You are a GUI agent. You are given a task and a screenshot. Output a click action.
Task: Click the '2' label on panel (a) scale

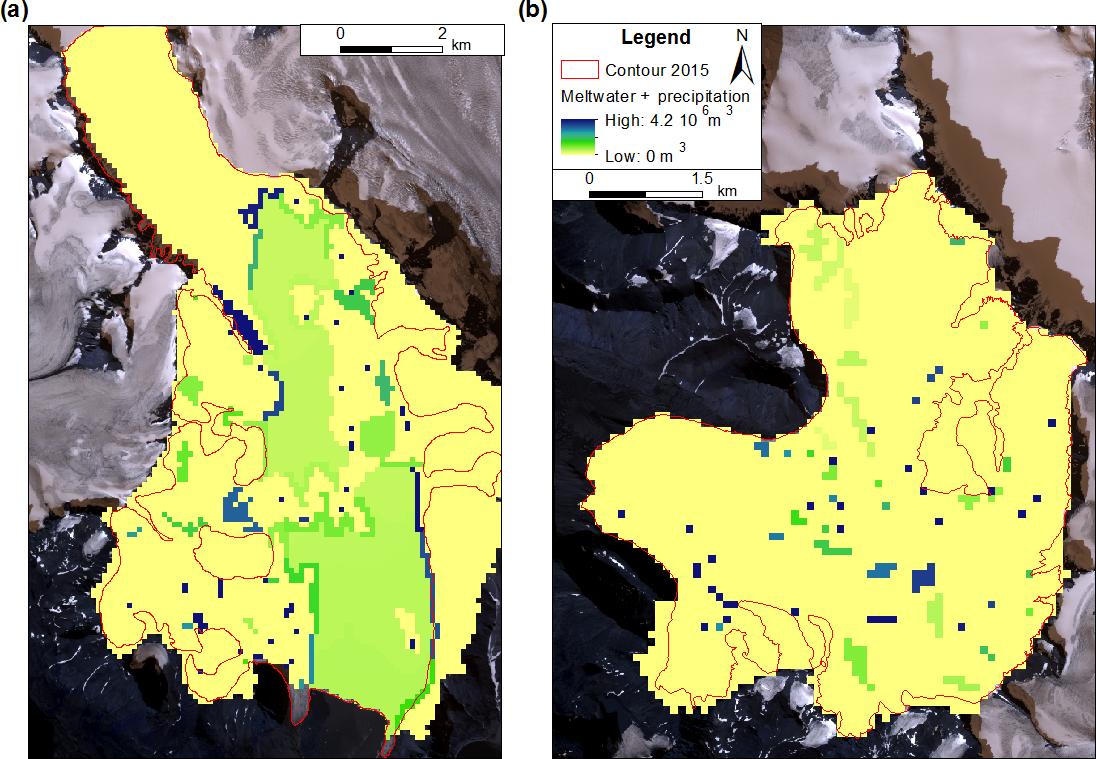click(x=442, y=33)
